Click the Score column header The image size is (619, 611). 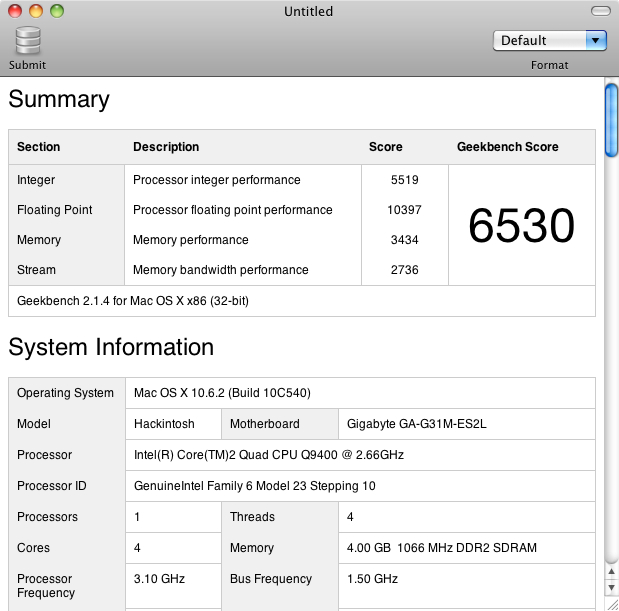coord(386,147)
